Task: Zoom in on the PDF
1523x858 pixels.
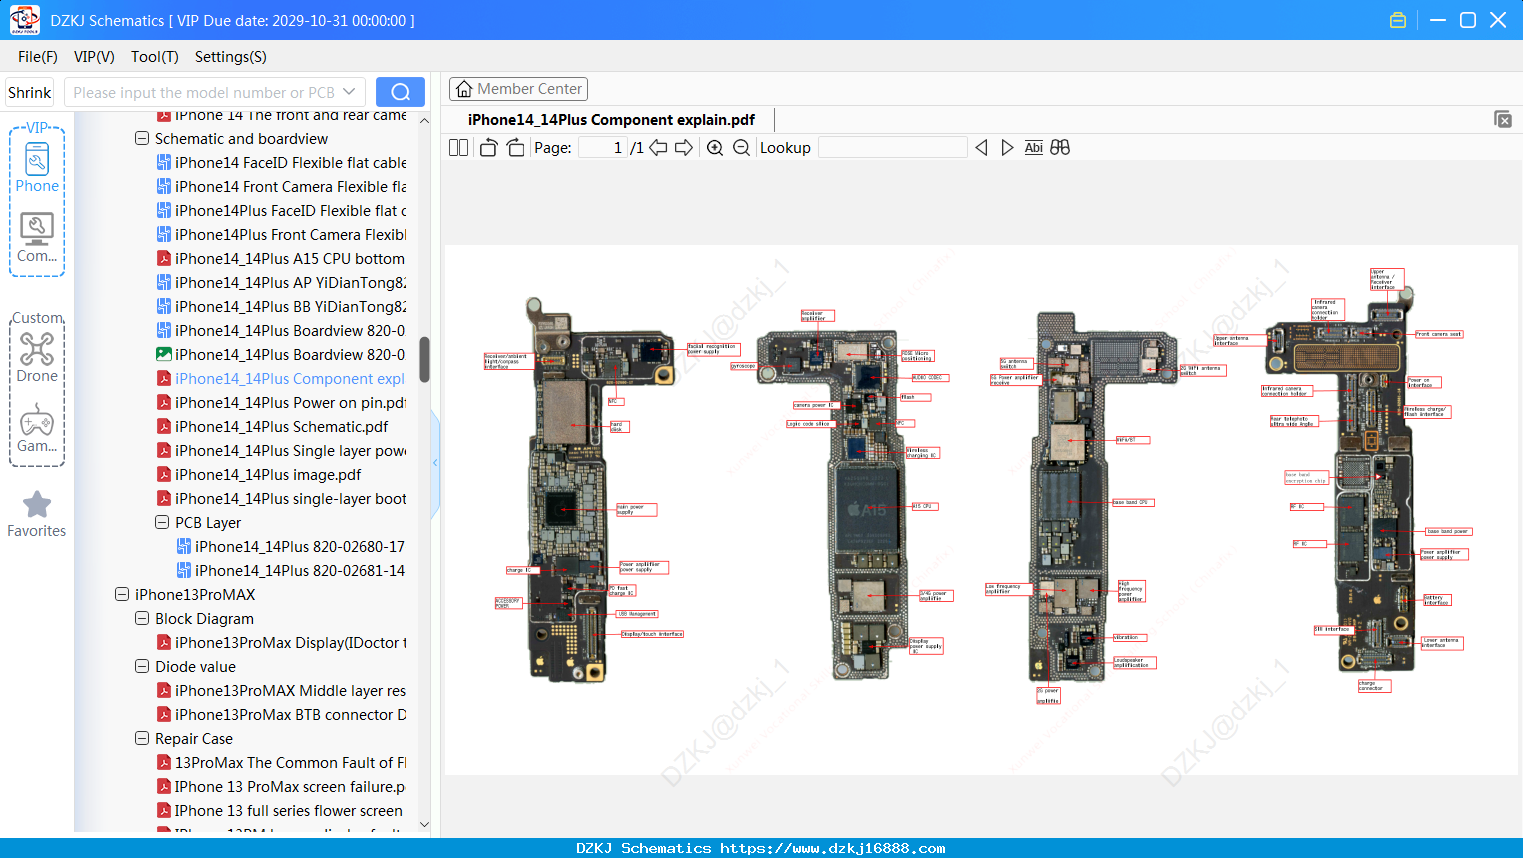Action: click(715, 148)
